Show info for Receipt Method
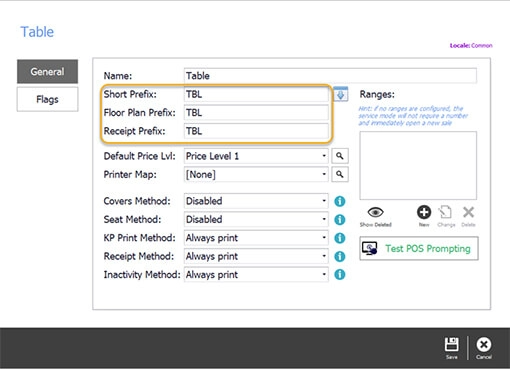The width and height of the screenshot is (510, 369). 340,256
